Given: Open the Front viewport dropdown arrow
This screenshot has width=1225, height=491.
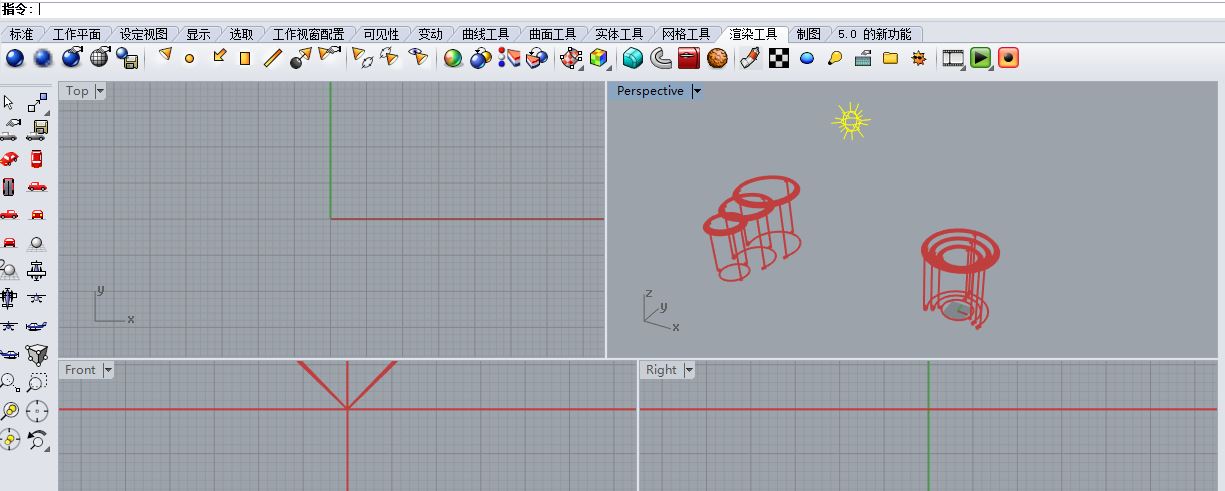Looking at the screenshot, I should point(108,370).
